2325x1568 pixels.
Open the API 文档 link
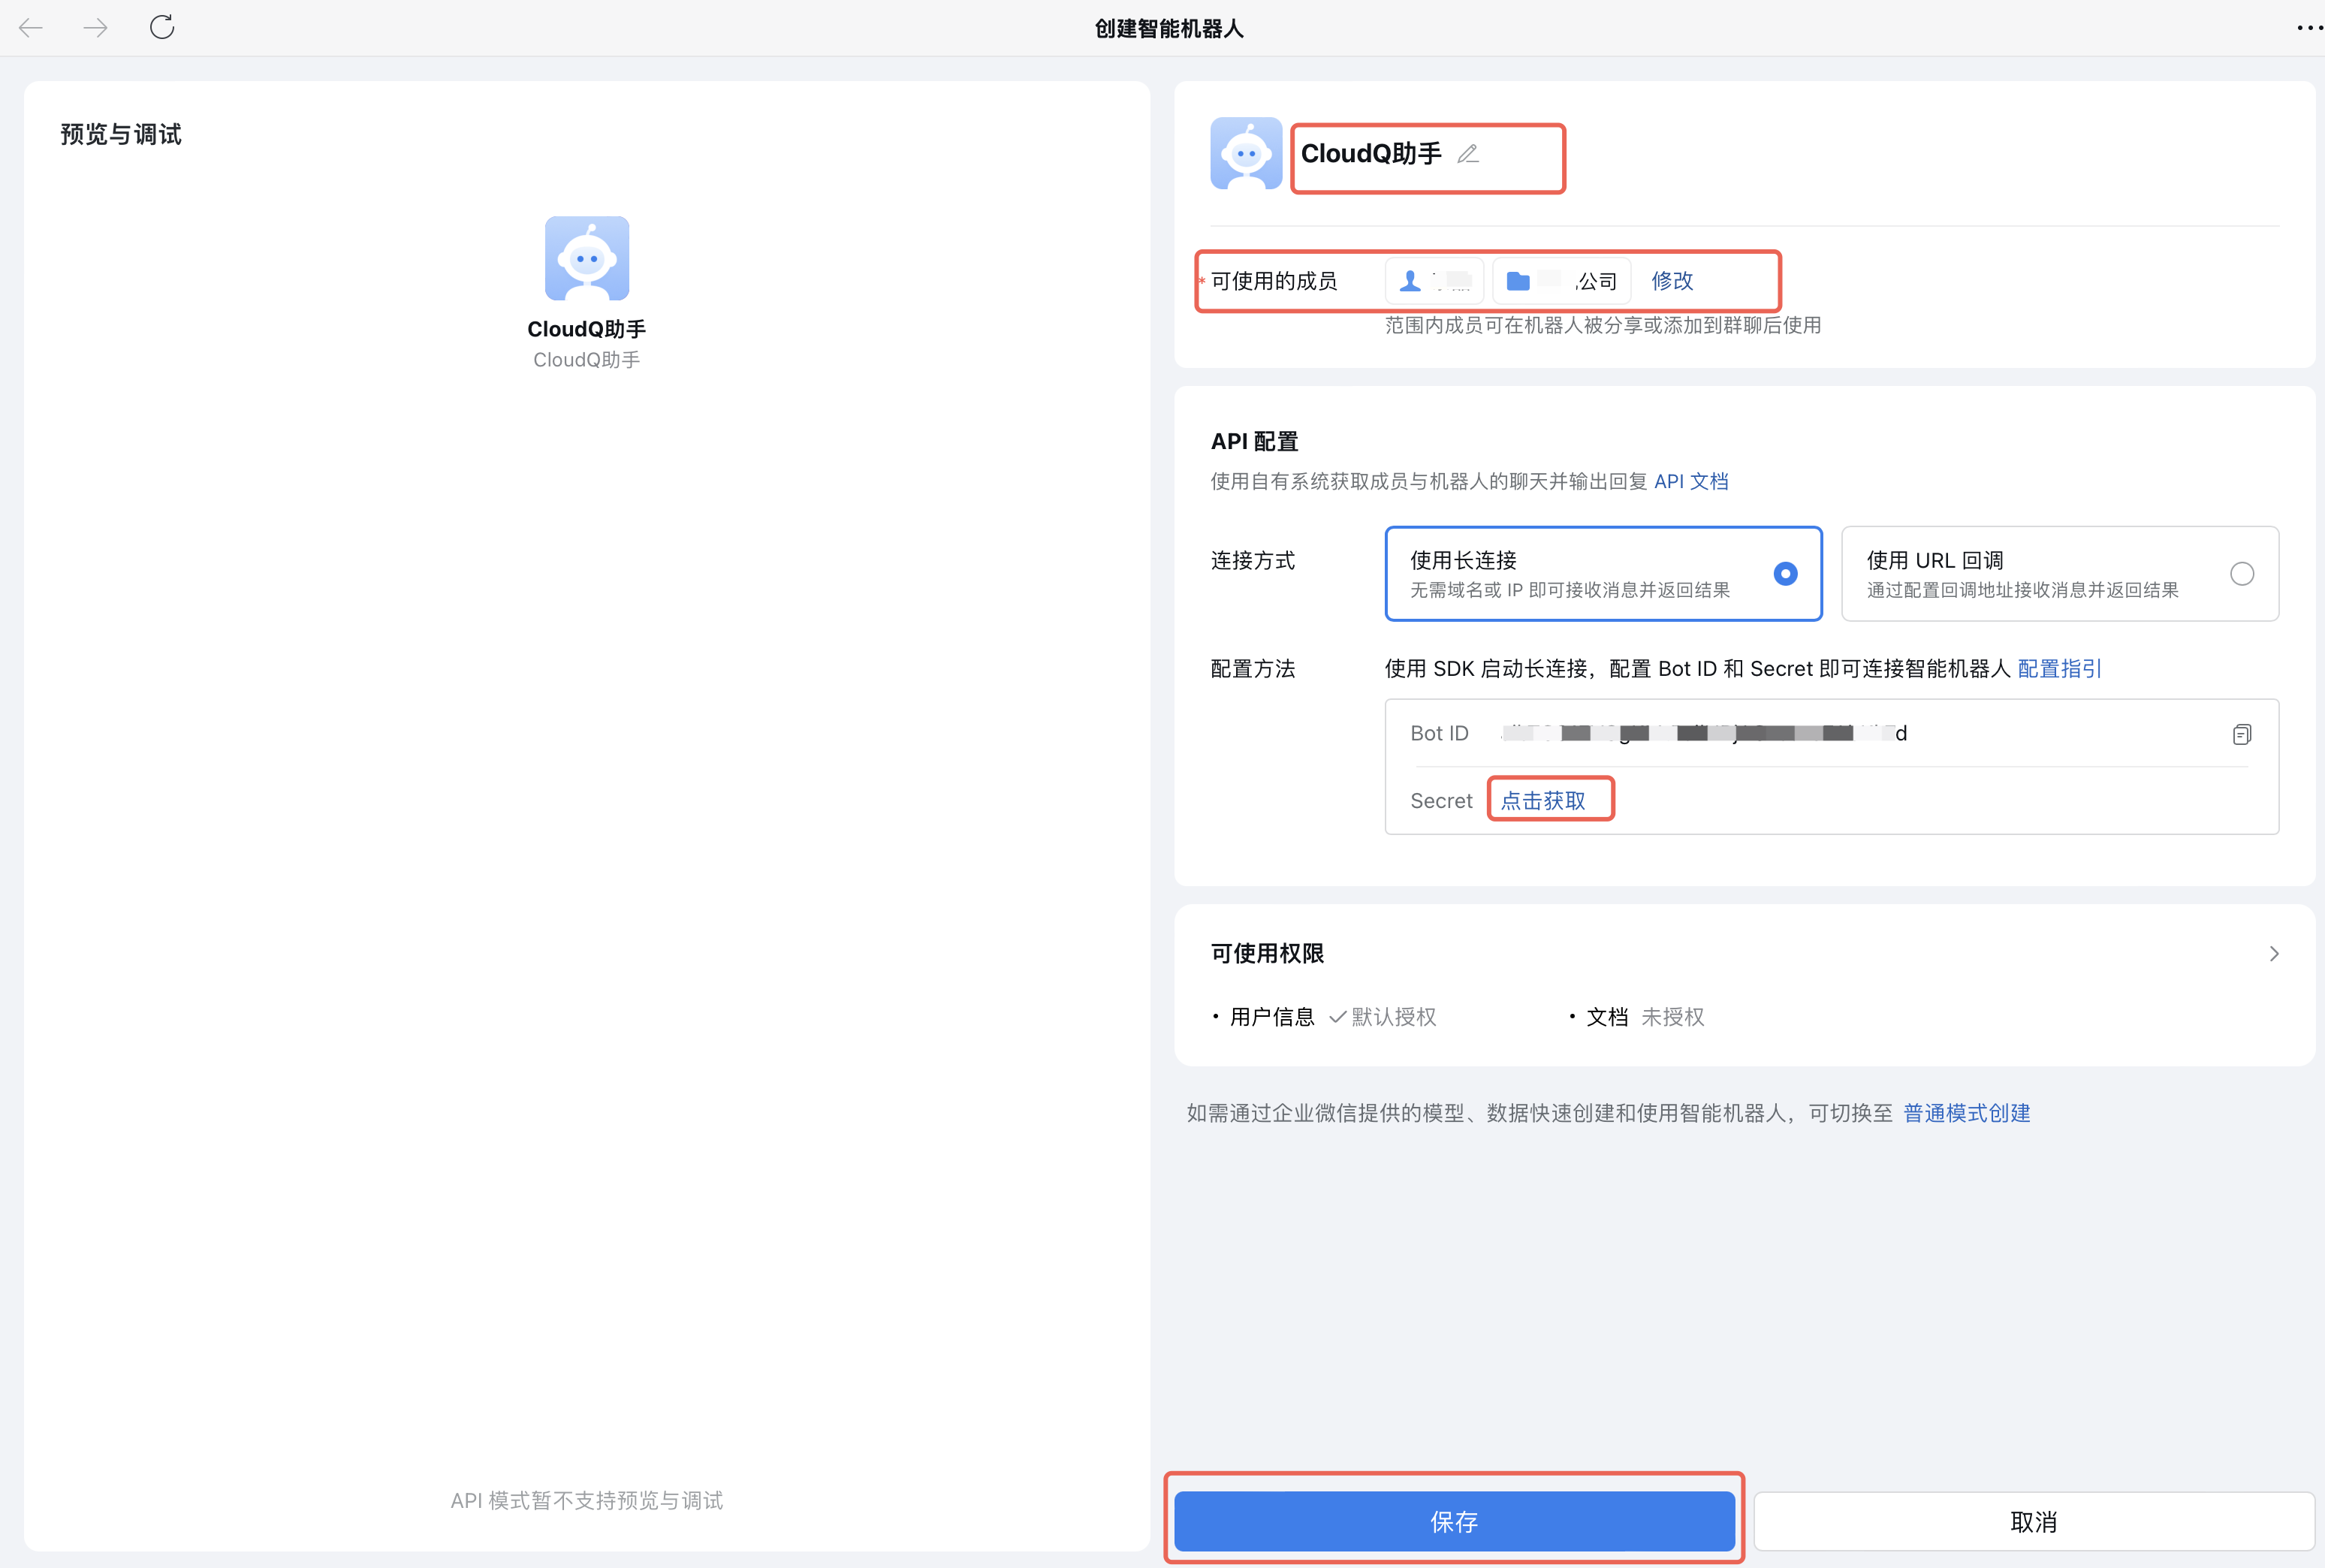pos(1691,481)
